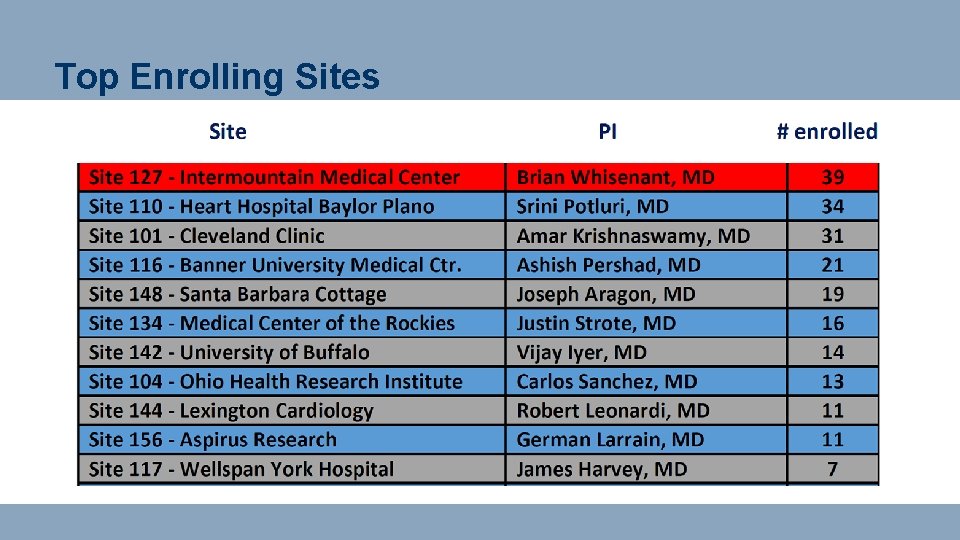Click the PI column header

[x=608, y=131]
